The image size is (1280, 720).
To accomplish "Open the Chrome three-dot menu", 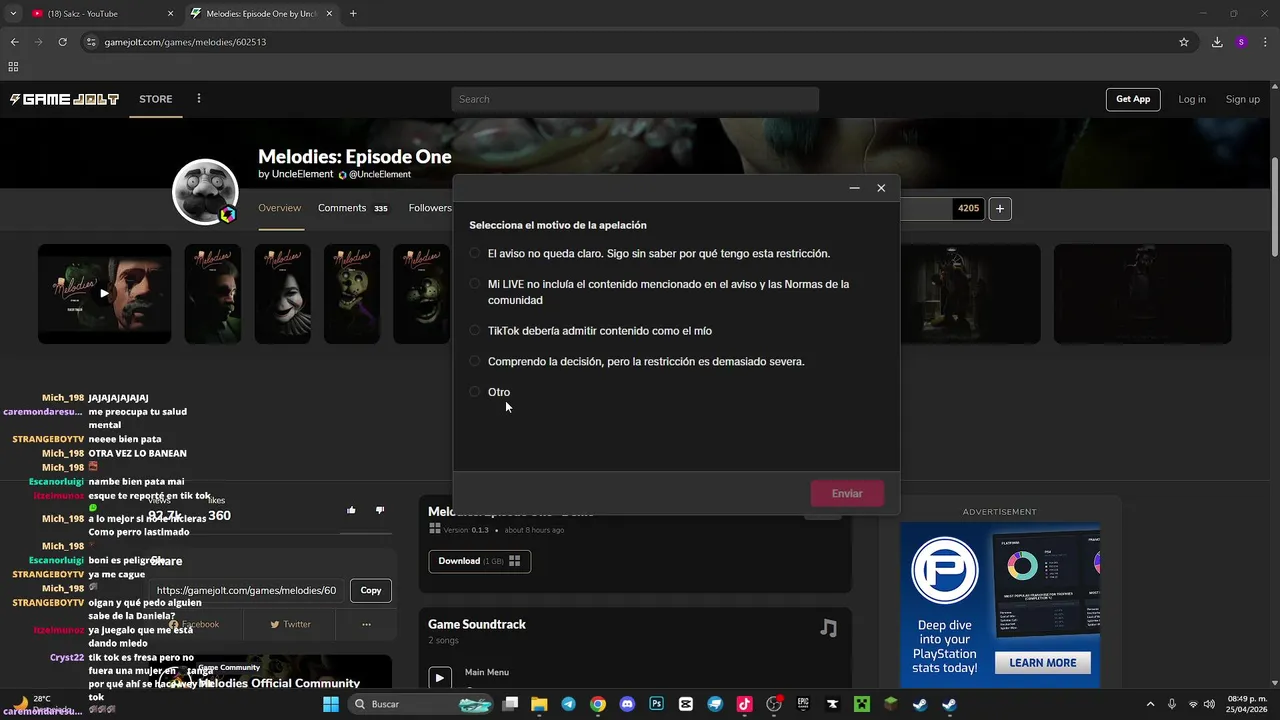I will pyautogui.click(x=1265, y=42).
